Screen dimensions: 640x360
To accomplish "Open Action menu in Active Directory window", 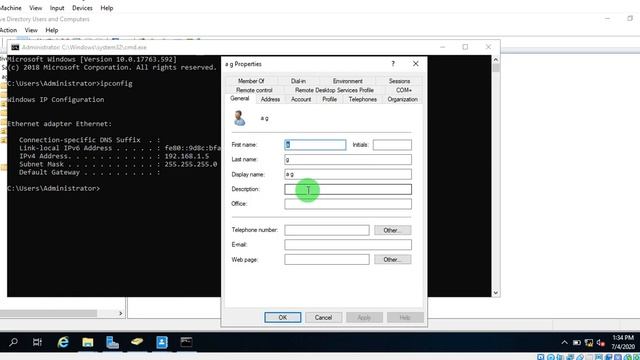I will pyautogui.click(x=8, y=30).
